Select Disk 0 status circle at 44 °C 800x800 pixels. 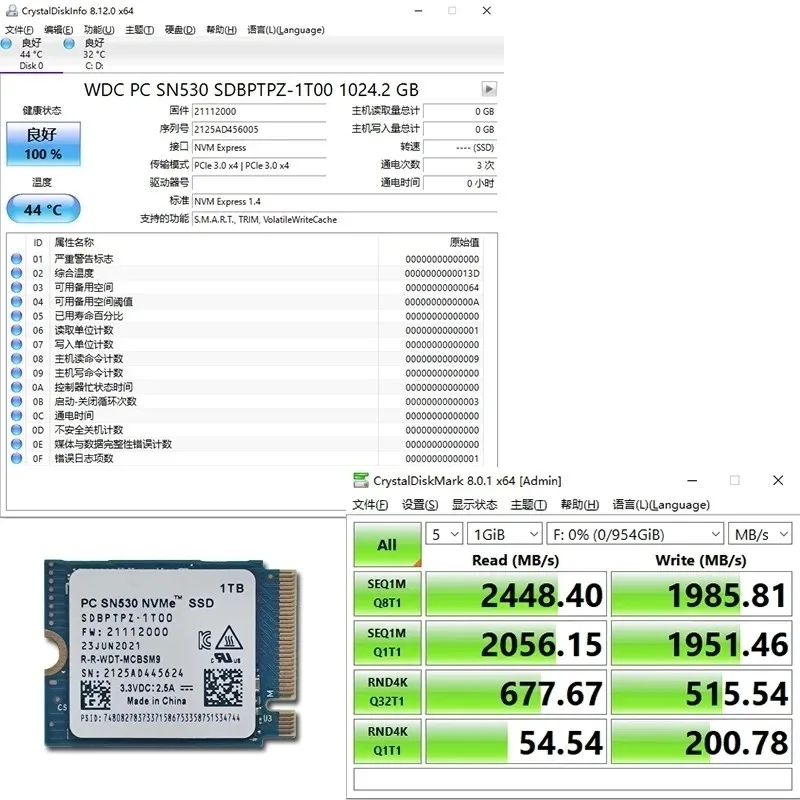click(7, 44)
